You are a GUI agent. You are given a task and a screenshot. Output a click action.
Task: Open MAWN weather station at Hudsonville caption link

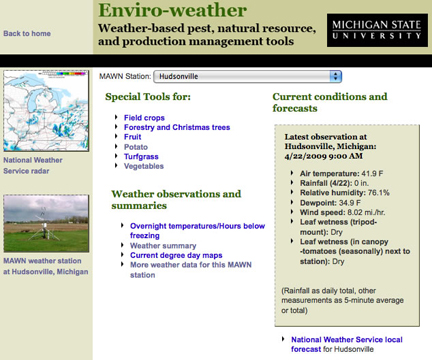tap(46, 266)
